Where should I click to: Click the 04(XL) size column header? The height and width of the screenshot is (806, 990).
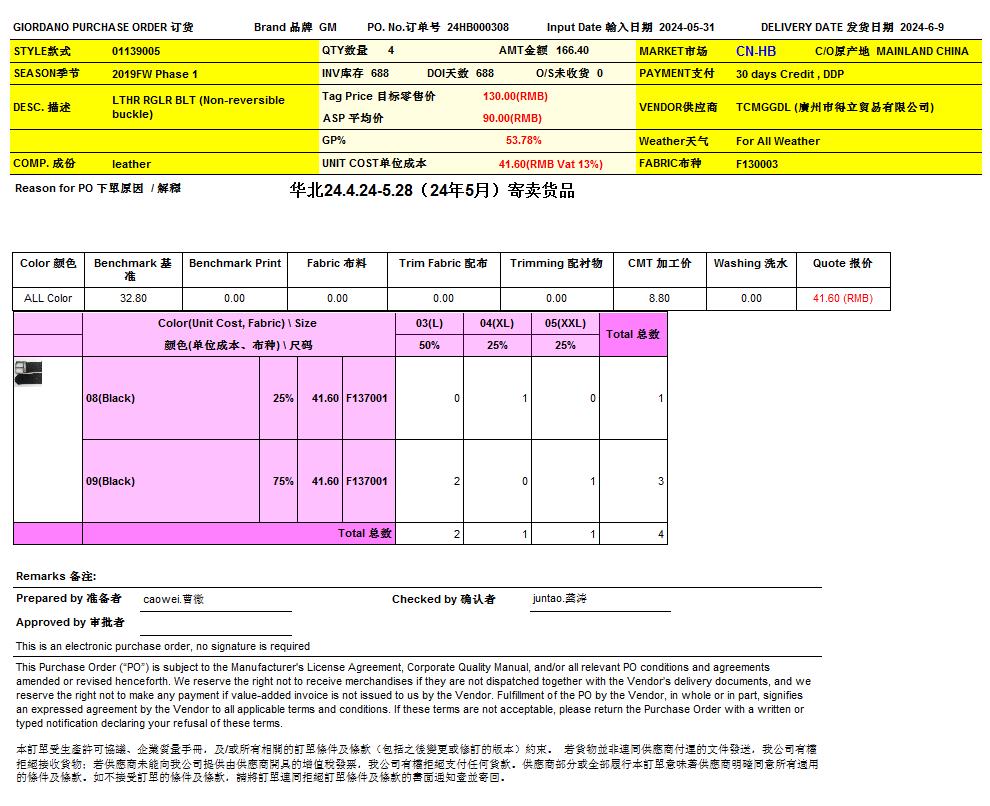click(x=497, y=323)
